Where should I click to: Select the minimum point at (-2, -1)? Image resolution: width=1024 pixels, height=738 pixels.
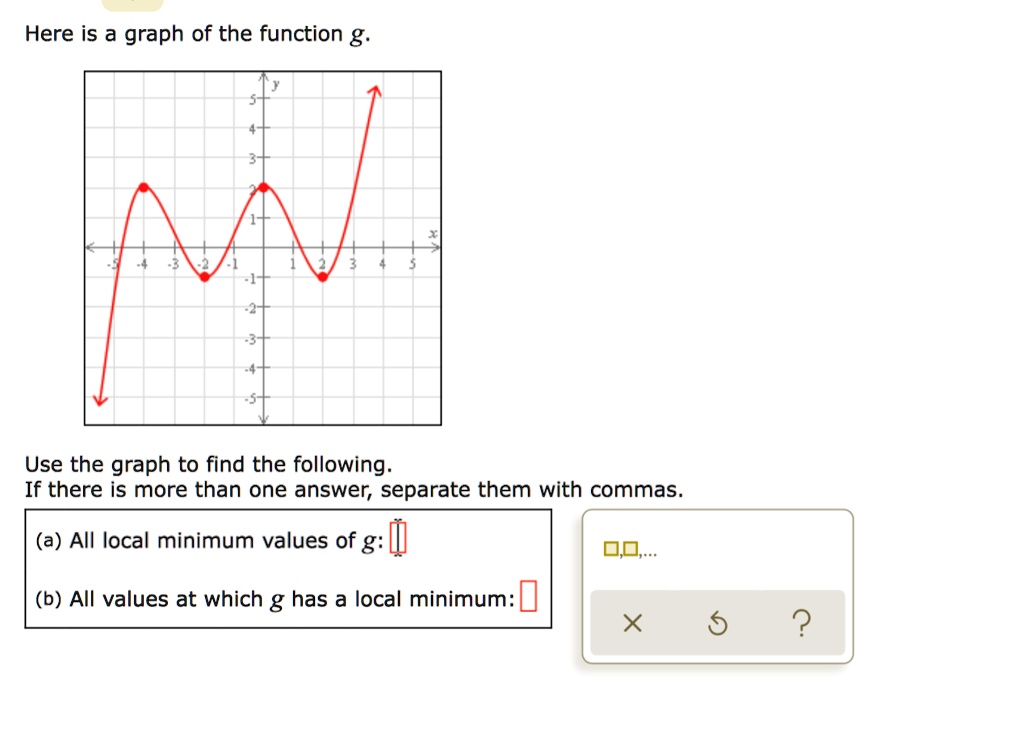click(204, 276)
